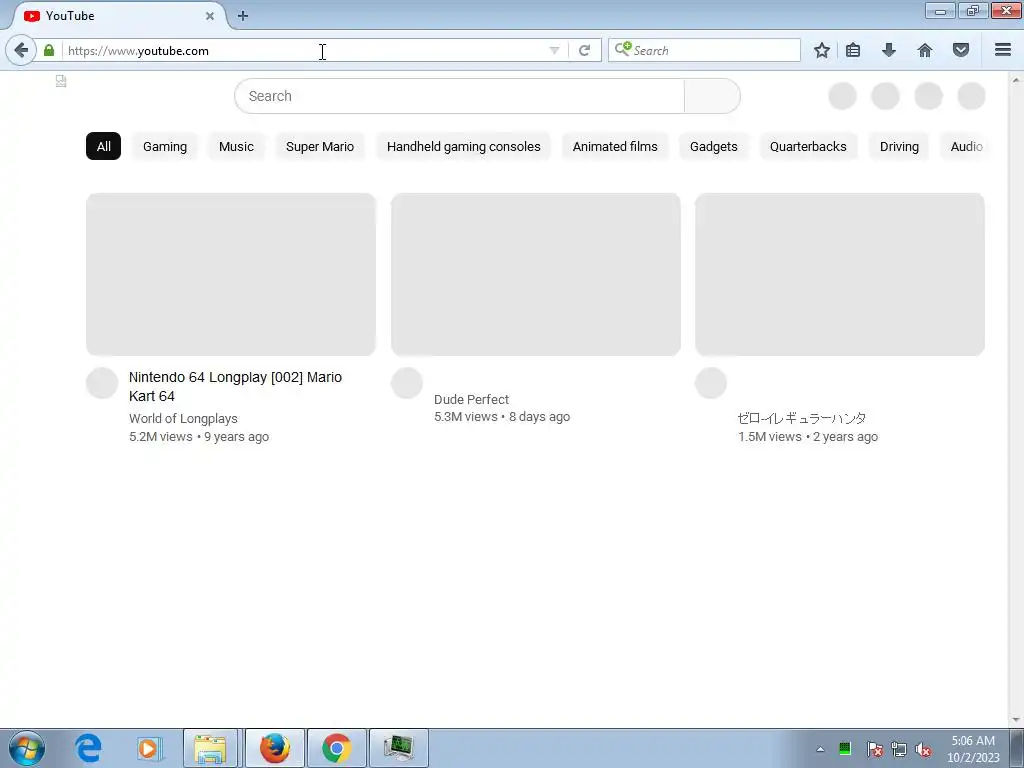Click "1.5M views • 2 years ago" text
The width and height of the screenshot is (1024, 768).
coord(808,437)
